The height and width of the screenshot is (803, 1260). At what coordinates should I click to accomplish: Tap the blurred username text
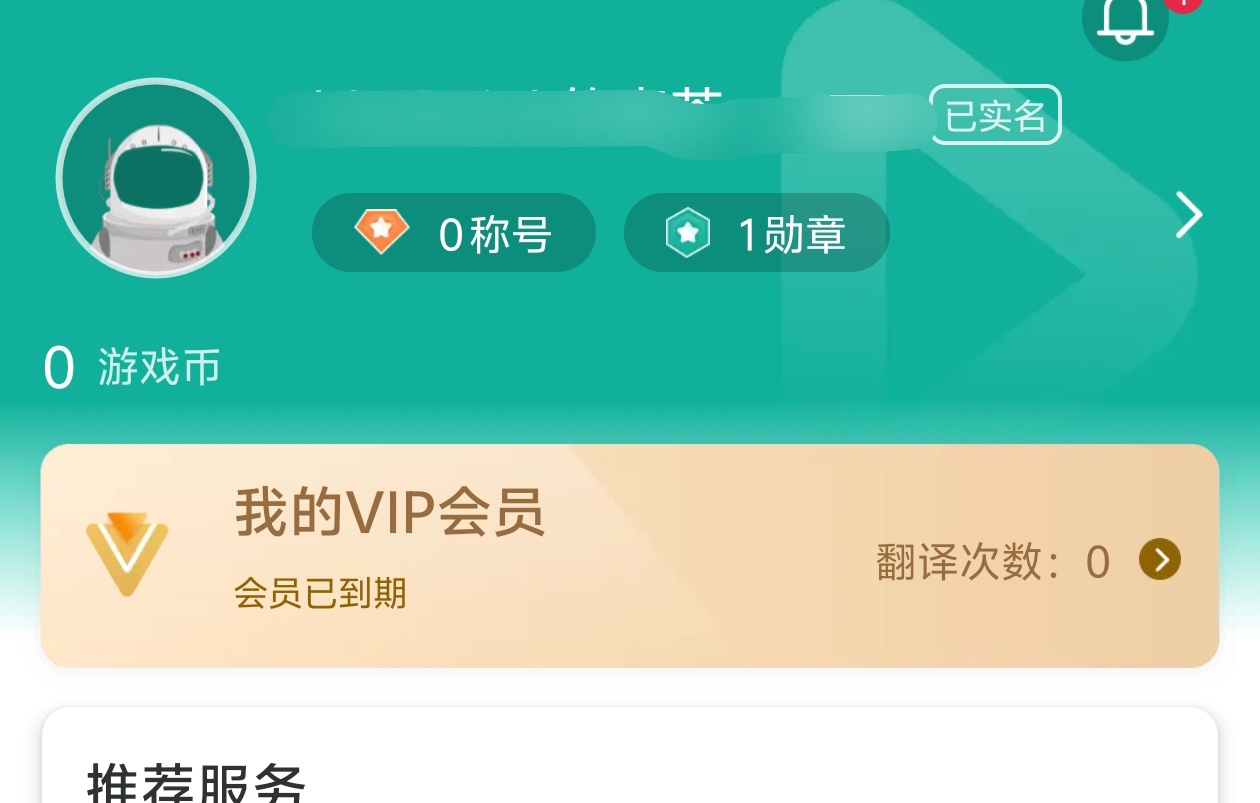[x=600, y=117]
